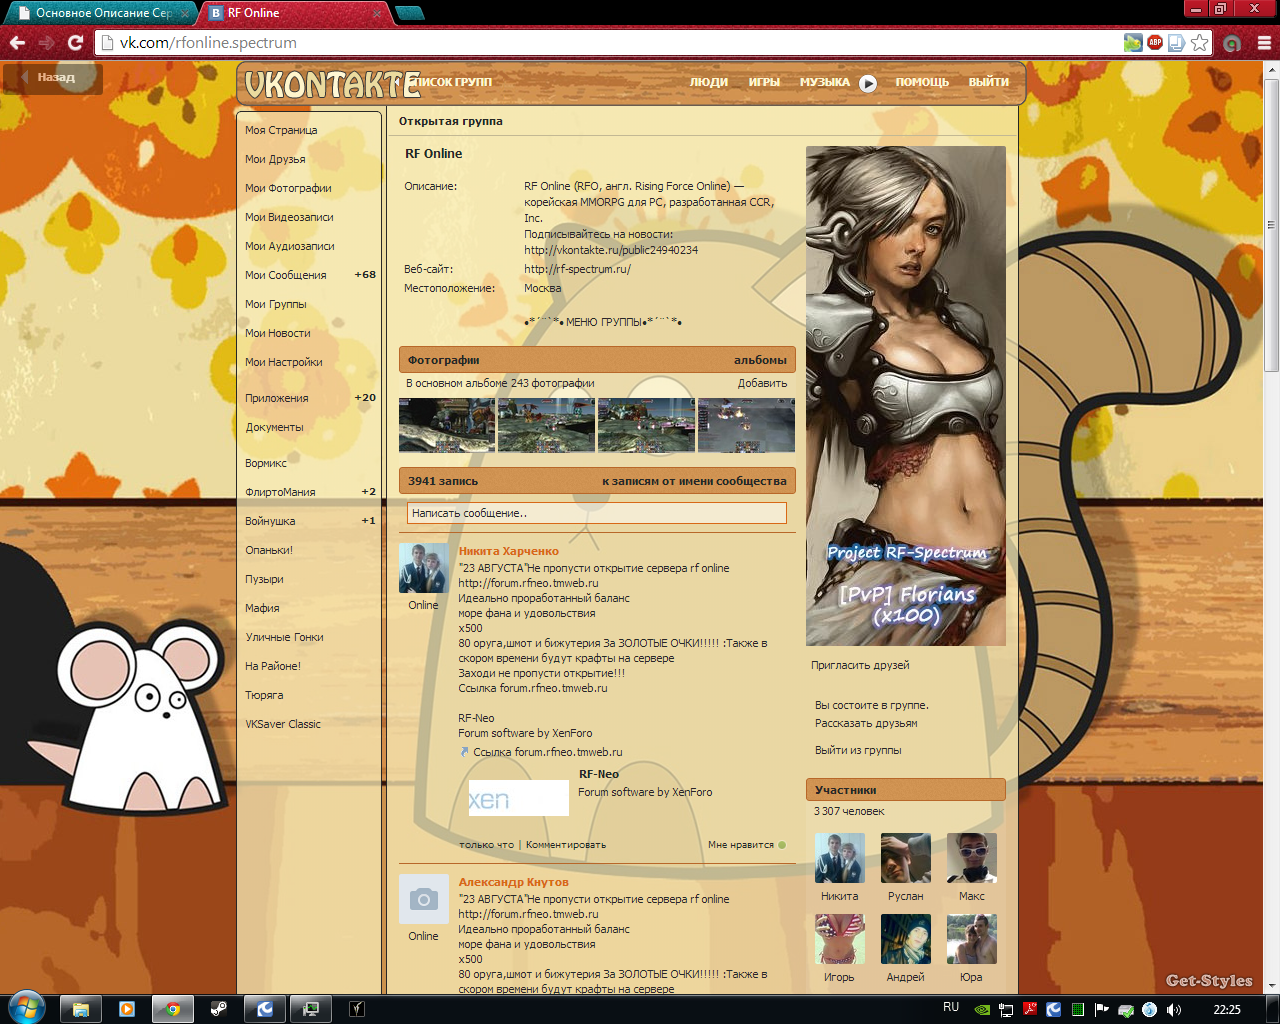Open the Windows Start button

tap(25, 1007)
